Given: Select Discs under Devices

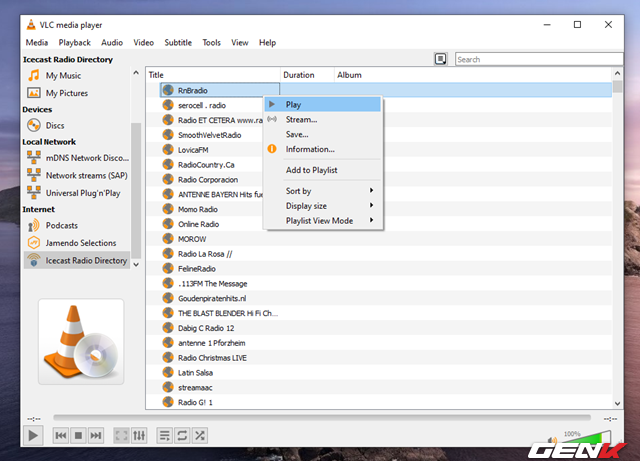Looking at the screenshot, I should click(55, 125).
